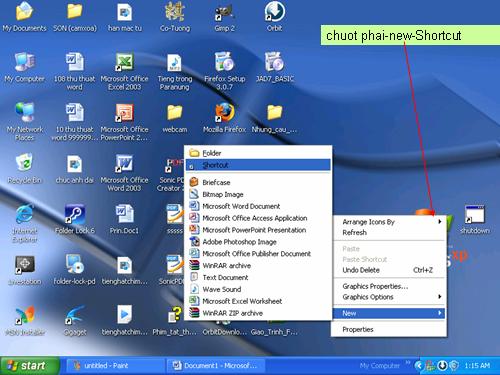Image resolution: width=500 pixels, height=375 pixels.
Task: Choose Properties in the context menu
Action: (x=389, y=330)
